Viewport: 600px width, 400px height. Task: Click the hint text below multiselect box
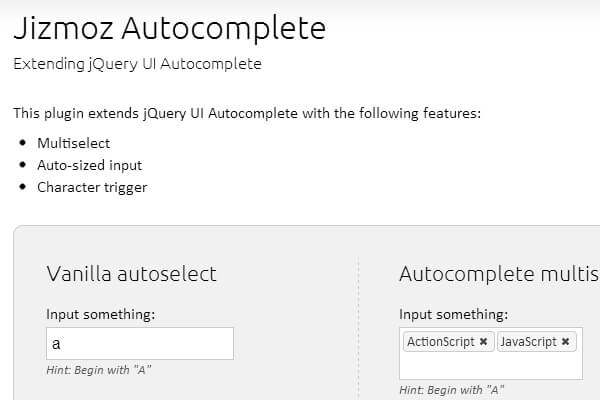(x=451, y=390)
